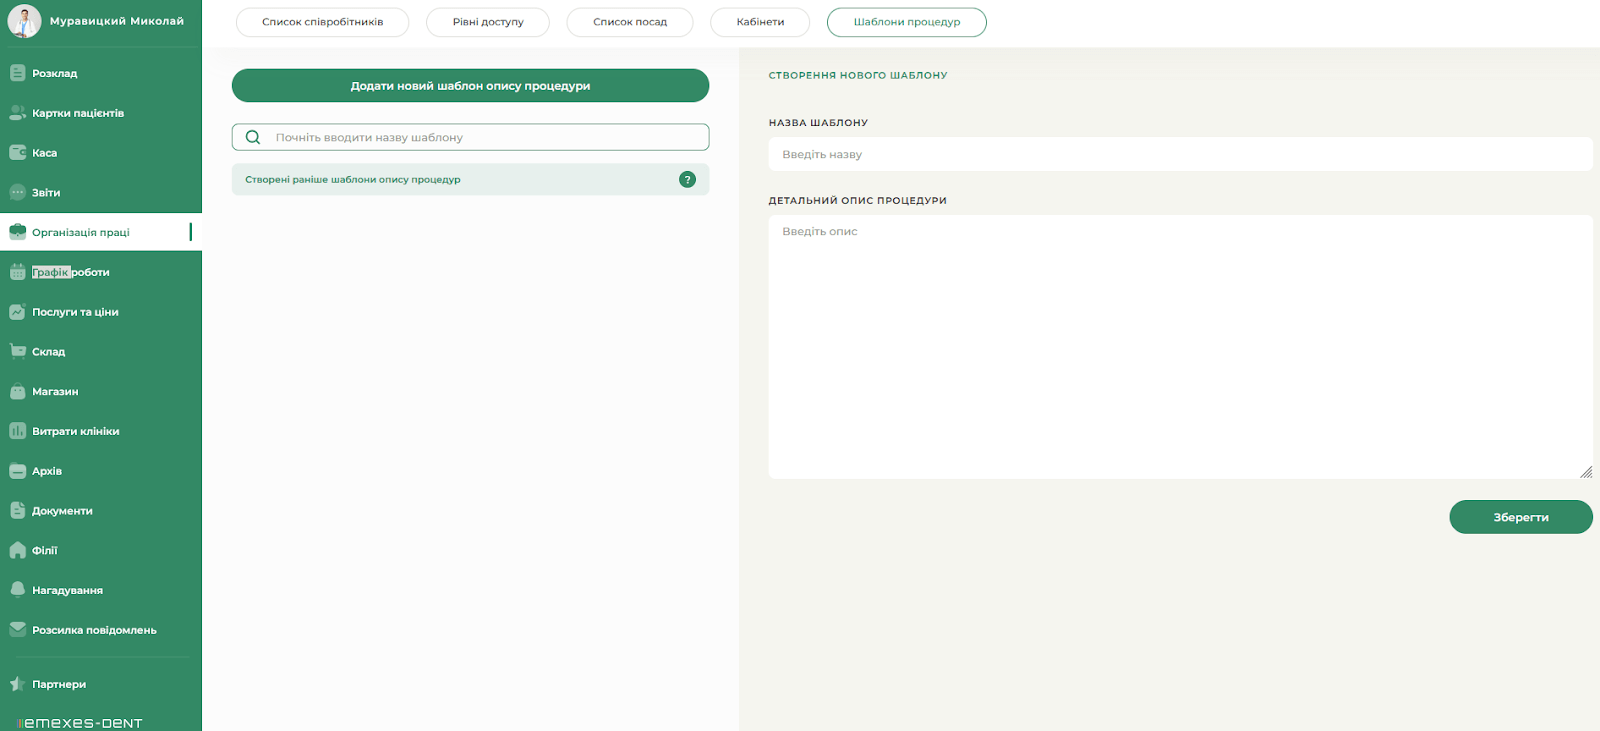
Task: Focus the Назва шаблону name field
Action: (1180, 155)
